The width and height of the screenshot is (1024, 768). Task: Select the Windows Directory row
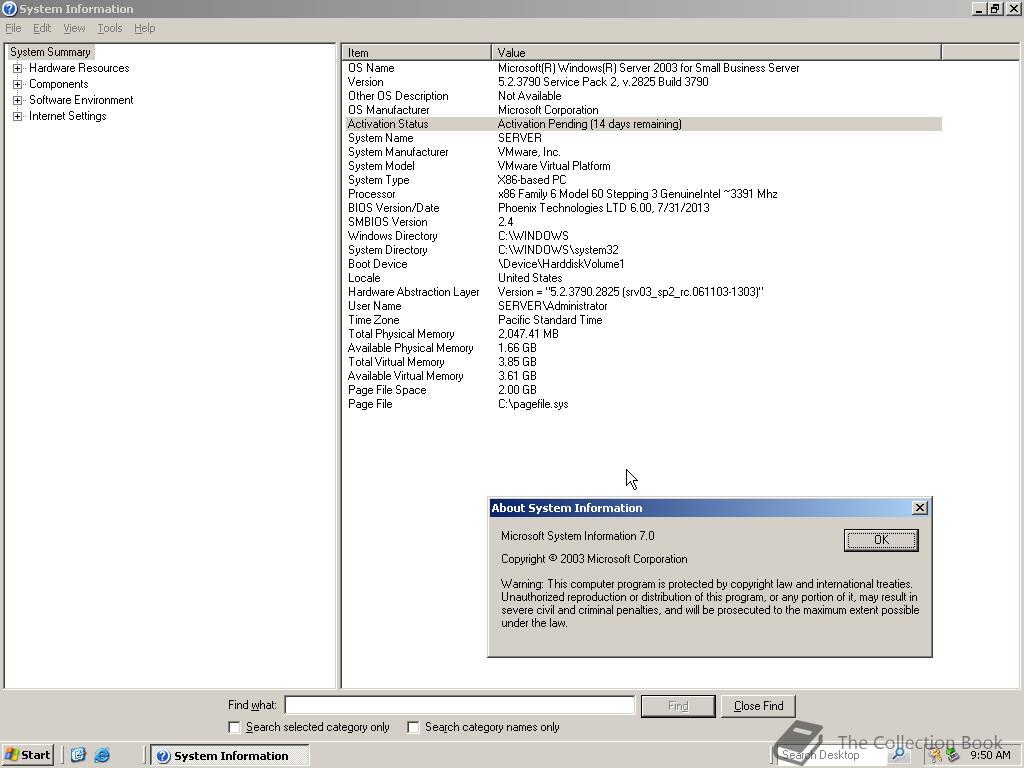pyautogui.click(x=643, y=236)
